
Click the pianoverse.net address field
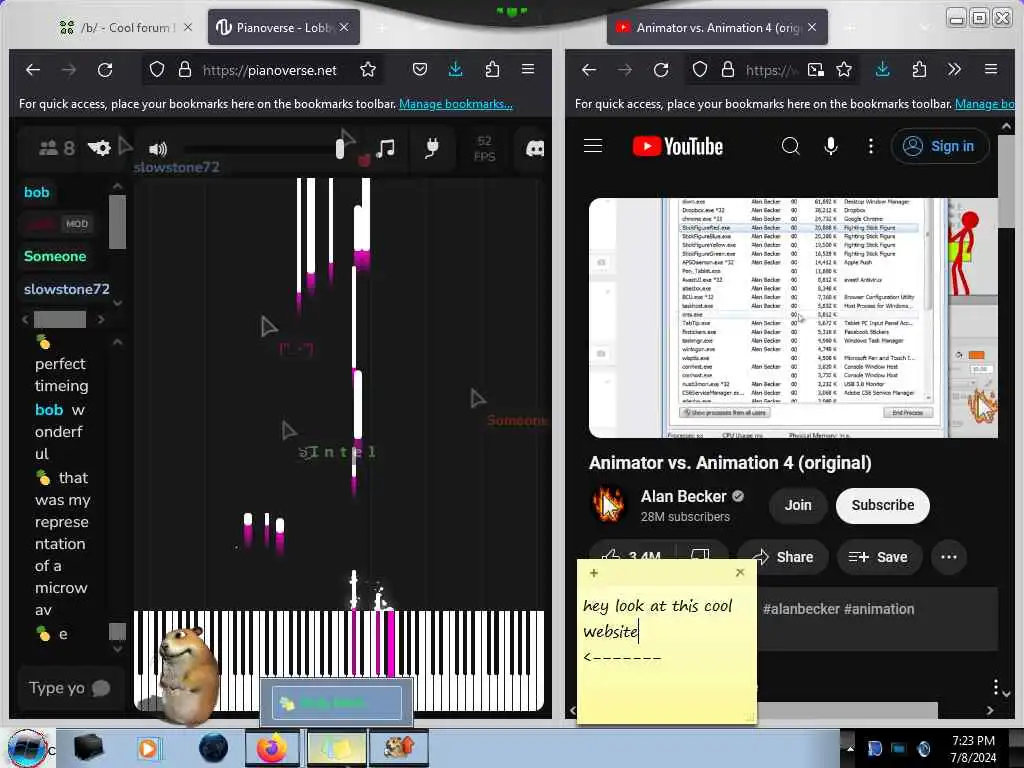pos(269,70)
